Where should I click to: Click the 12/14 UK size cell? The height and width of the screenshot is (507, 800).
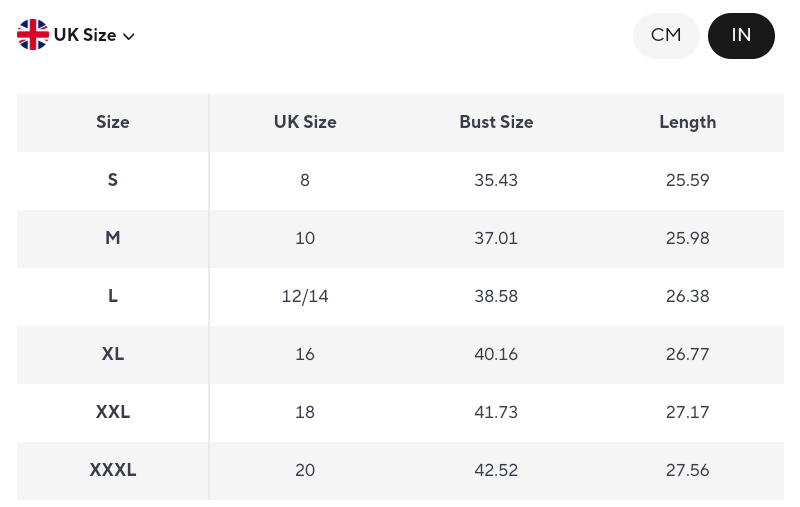(305, 297)
